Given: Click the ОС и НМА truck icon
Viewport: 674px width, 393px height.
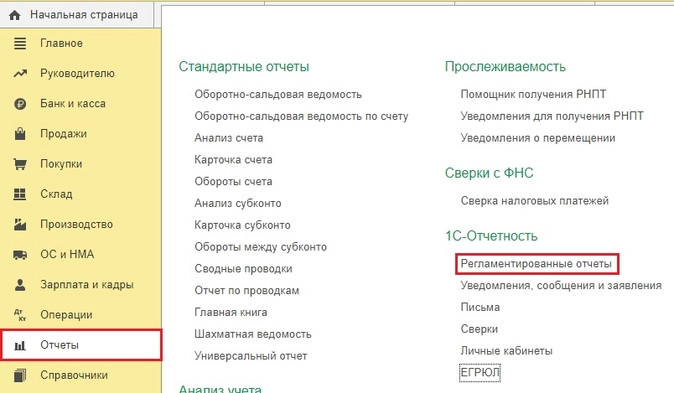Looking at the screenshot, I should point(20,255).
